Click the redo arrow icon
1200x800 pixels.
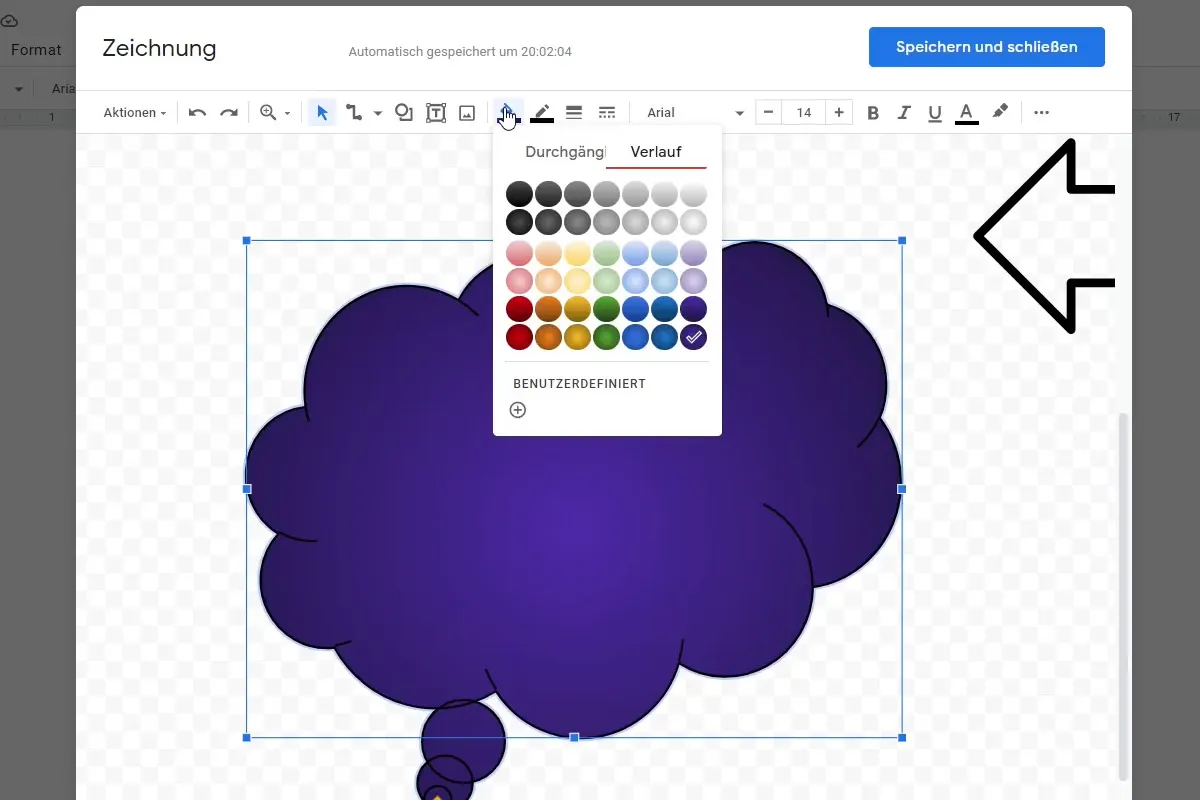pos(229,113)
